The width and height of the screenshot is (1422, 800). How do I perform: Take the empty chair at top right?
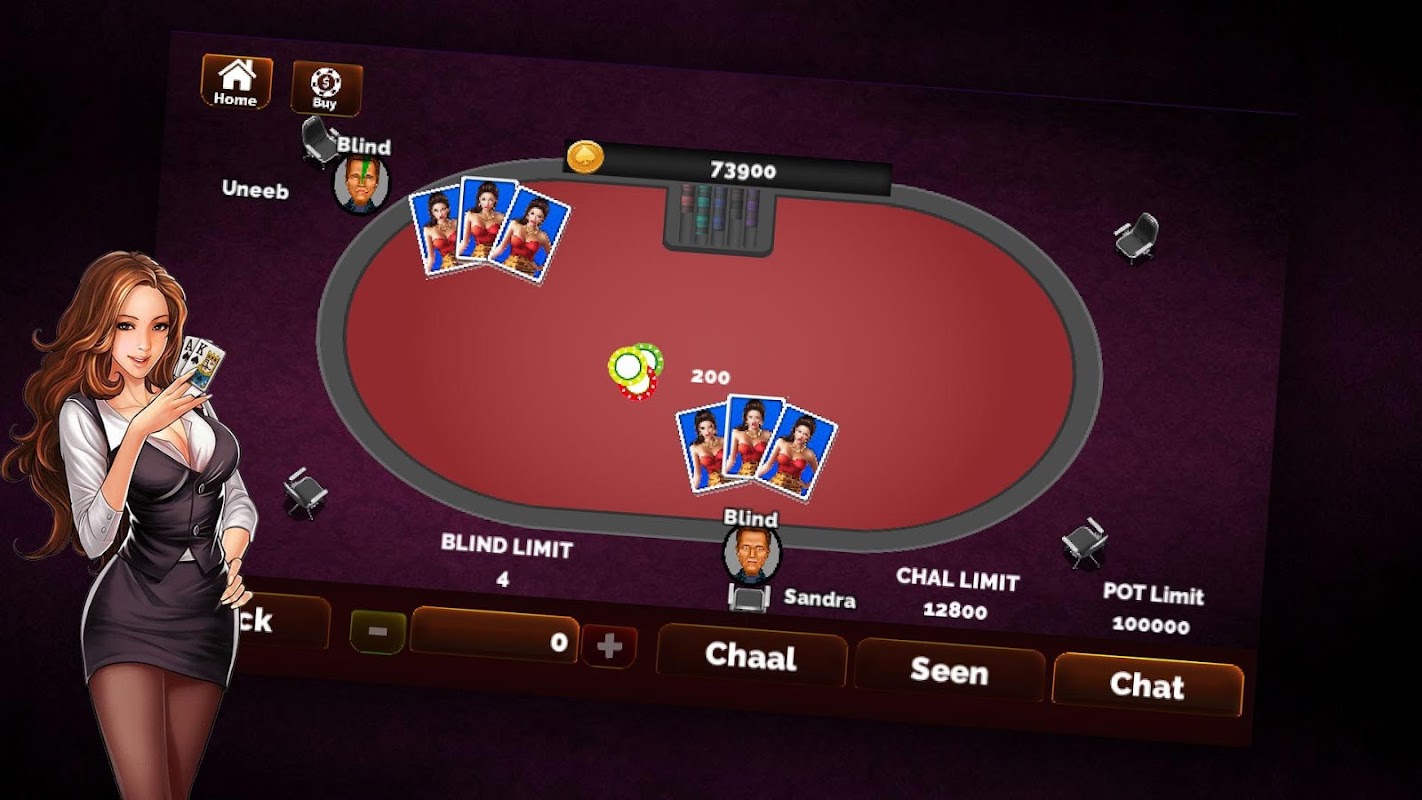[1138, 238]
